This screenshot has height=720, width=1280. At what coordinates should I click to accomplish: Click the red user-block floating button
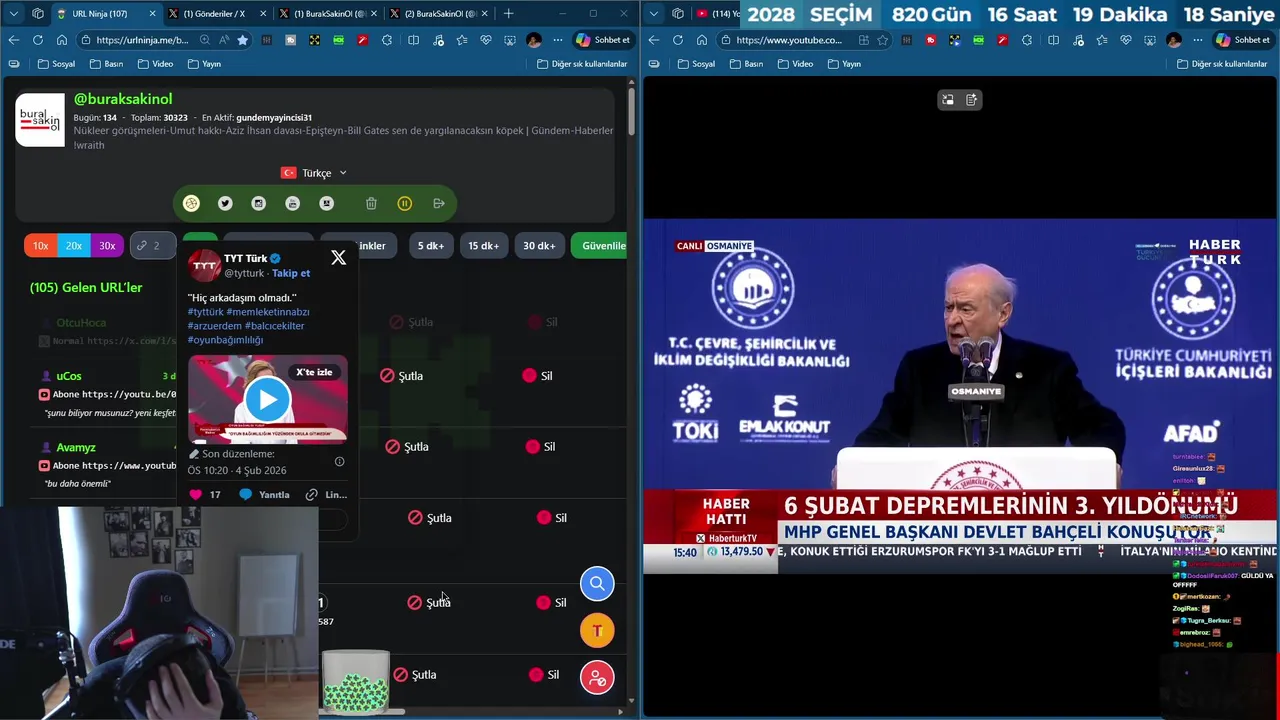pos(597,677)
